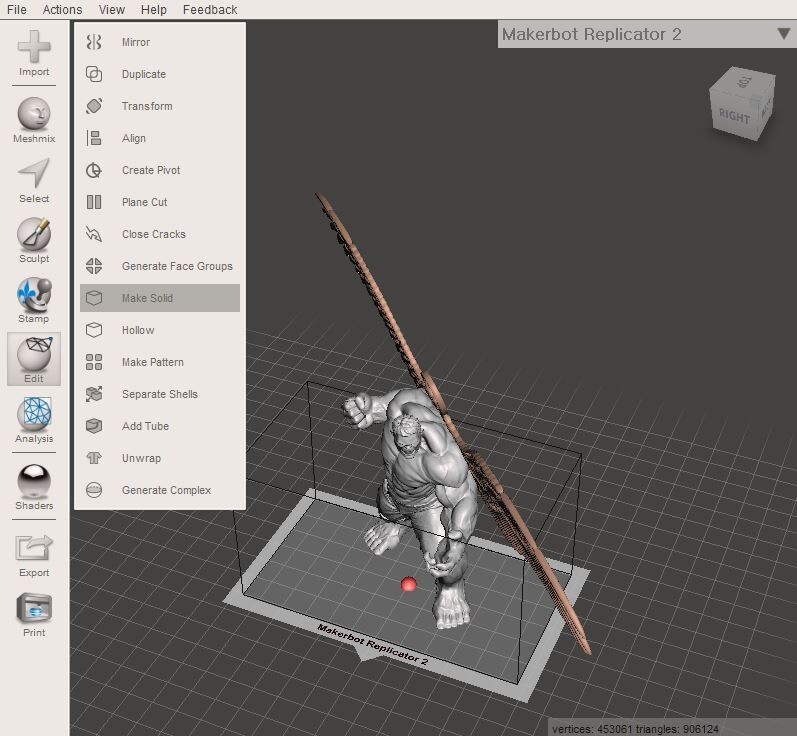Open the Help menu
This screenshot has width=797, height=736.
(x=154, y=10)
